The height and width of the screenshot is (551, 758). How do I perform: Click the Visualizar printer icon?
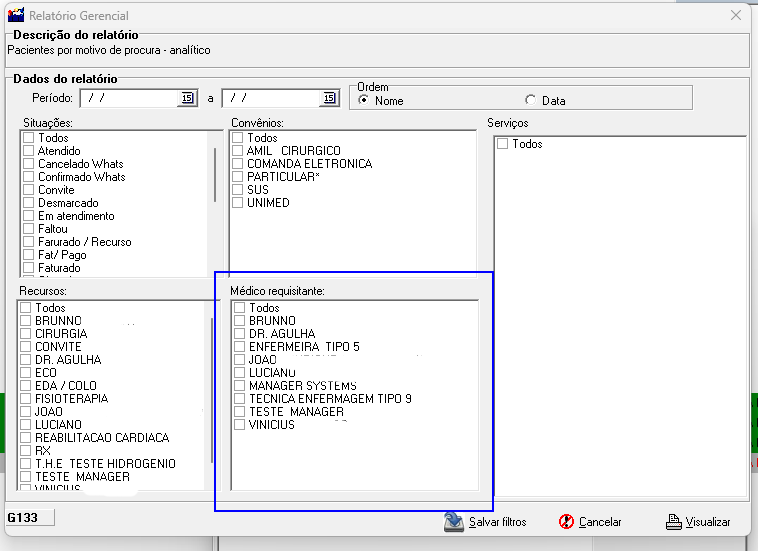pos(673,522)
